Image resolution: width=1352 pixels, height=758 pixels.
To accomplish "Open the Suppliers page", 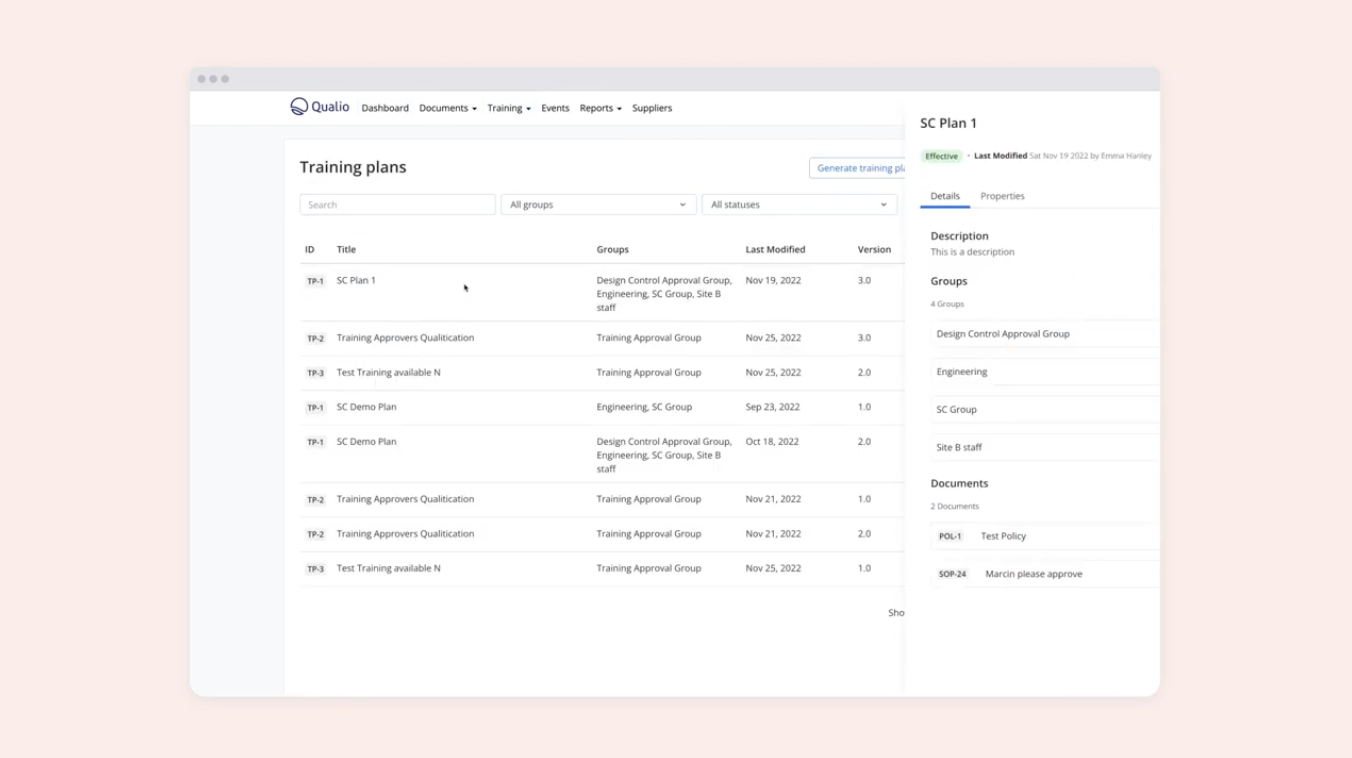I will coord(652,108).
